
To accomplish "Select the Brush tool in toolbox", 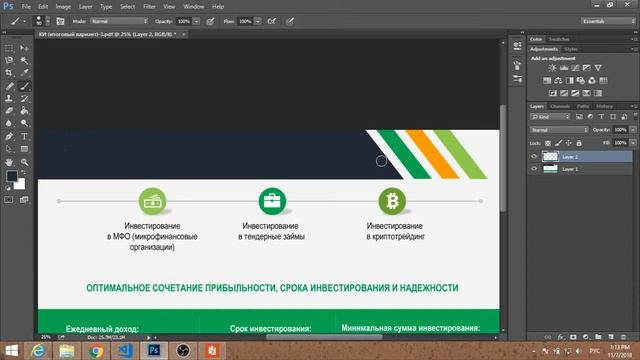I will point(24,86).
